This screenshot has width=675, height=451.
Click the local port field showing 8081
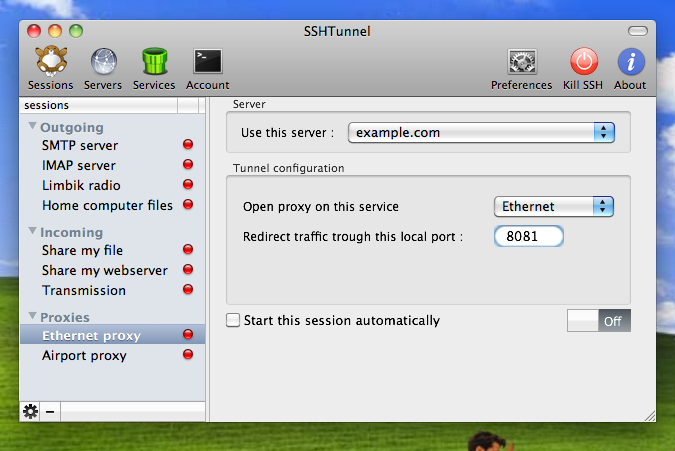click(x=529, y=236)
